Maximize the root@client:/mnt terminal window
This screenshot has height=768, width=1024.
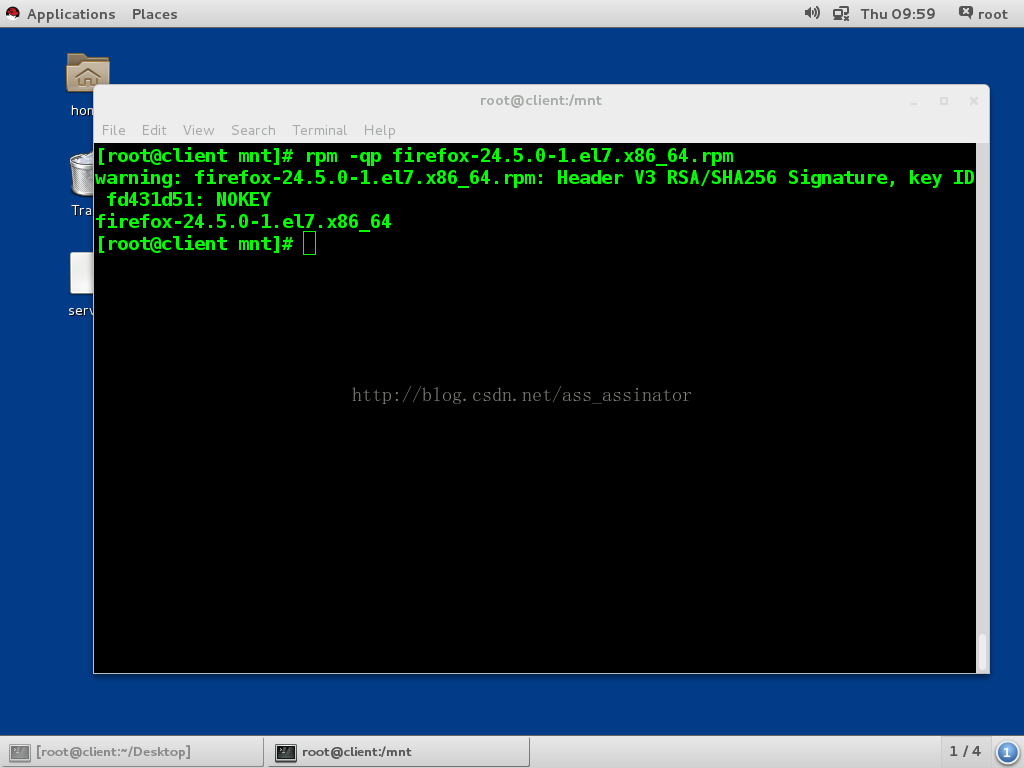[944, 101]
